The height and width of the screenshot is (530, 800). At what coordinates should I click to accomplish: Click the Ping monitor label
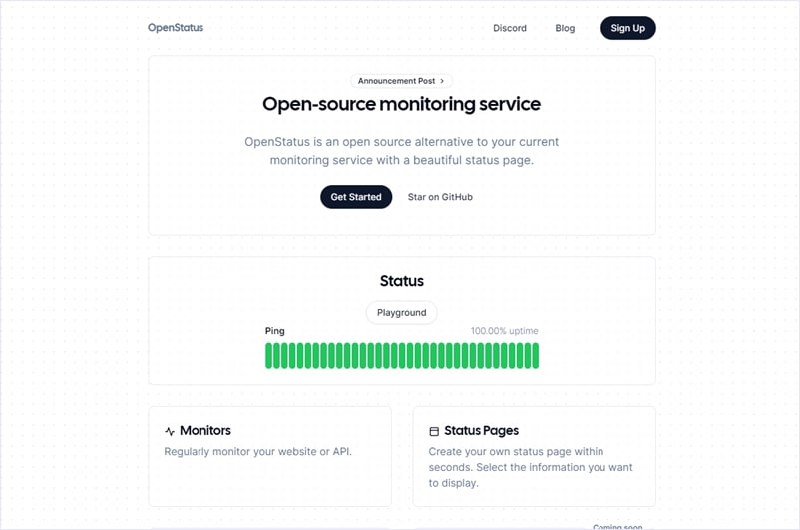(x=274, y=331)
